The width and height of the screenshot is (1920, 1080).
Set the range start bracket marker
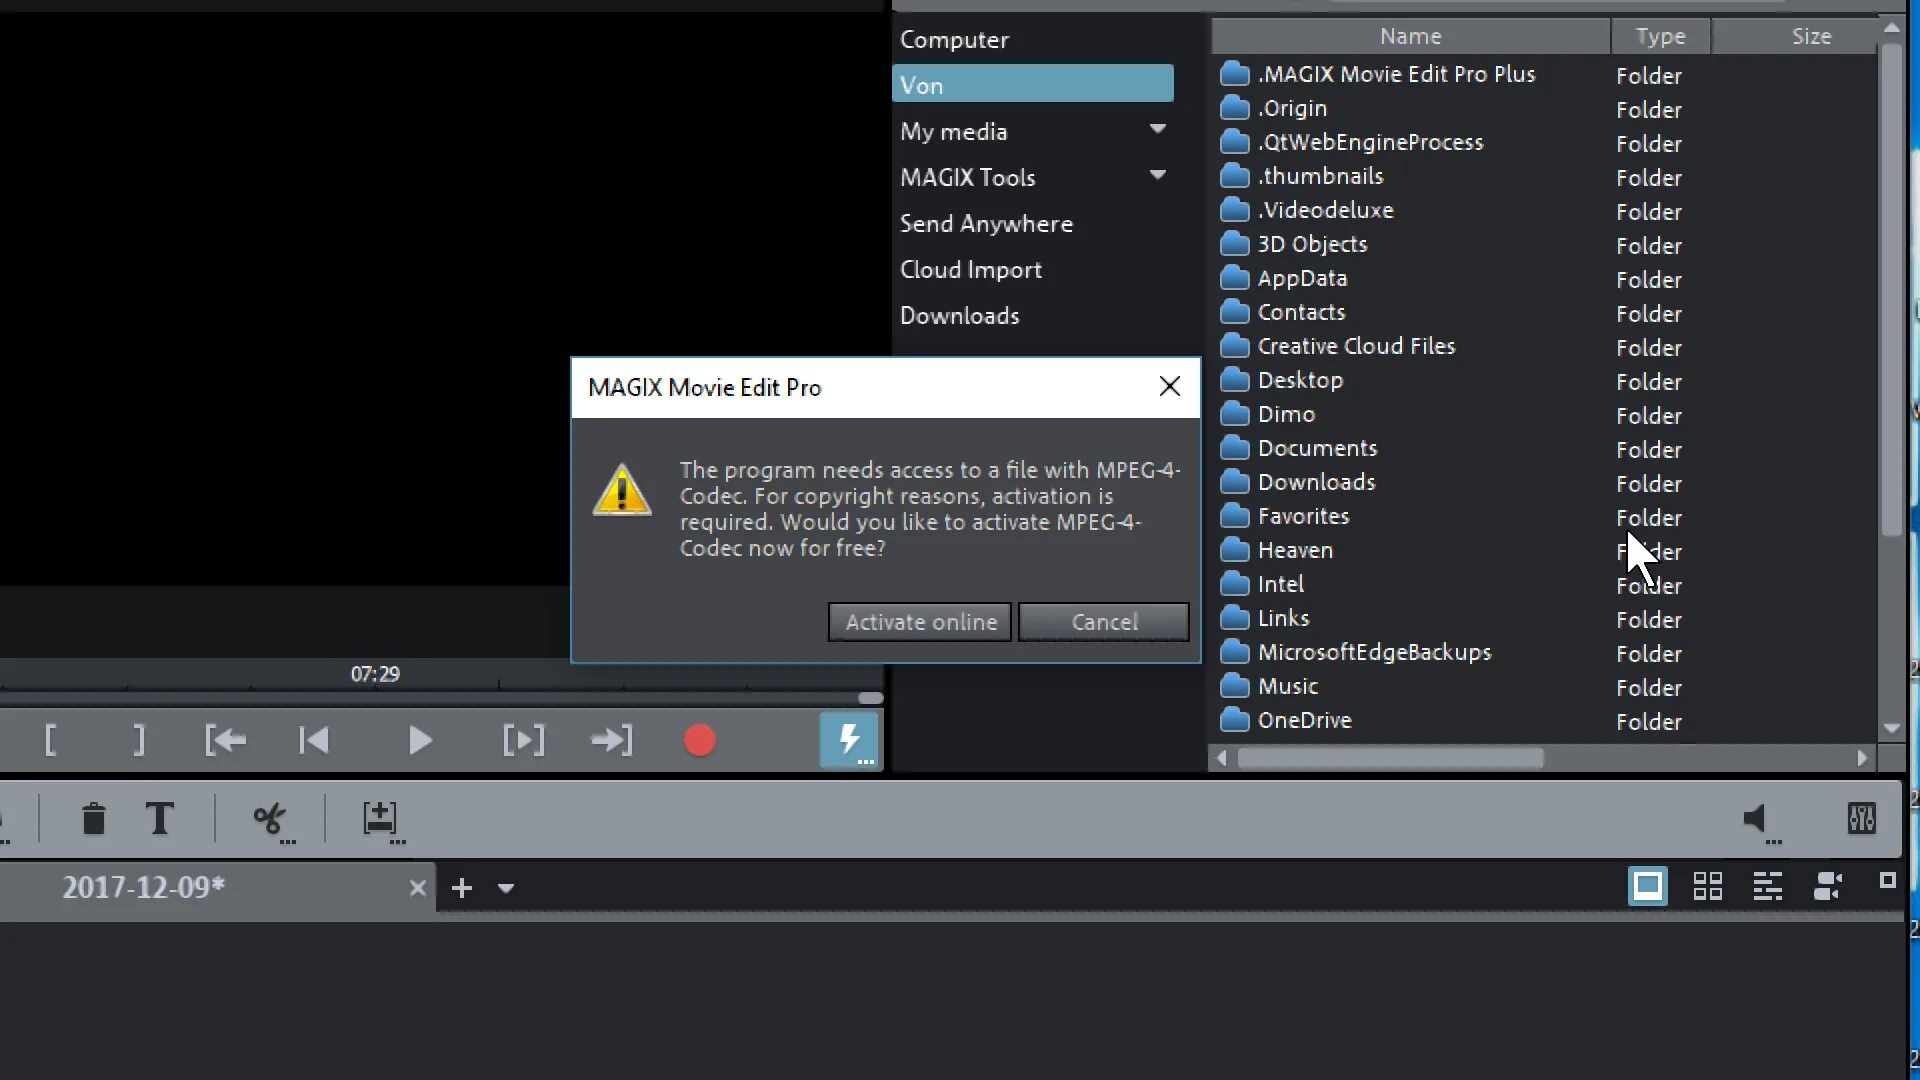click(51, 741)
